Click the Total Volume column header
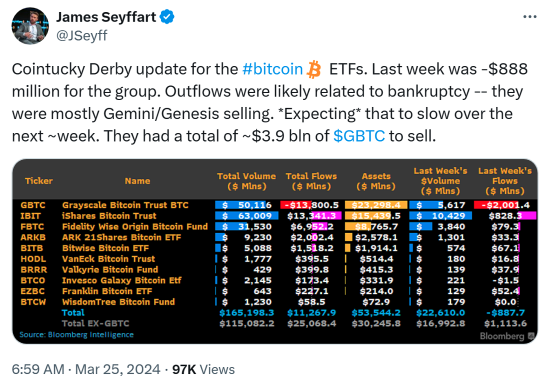Image resolution: width=550 pixels, height=387 pixels. coord(246,181)
